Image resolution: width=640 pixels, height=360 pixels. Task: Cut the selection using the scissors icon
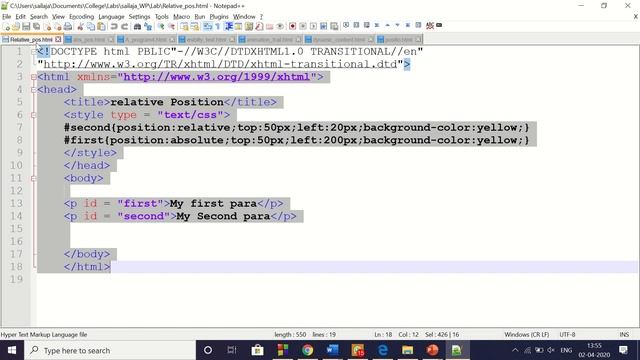pos(80,27)
